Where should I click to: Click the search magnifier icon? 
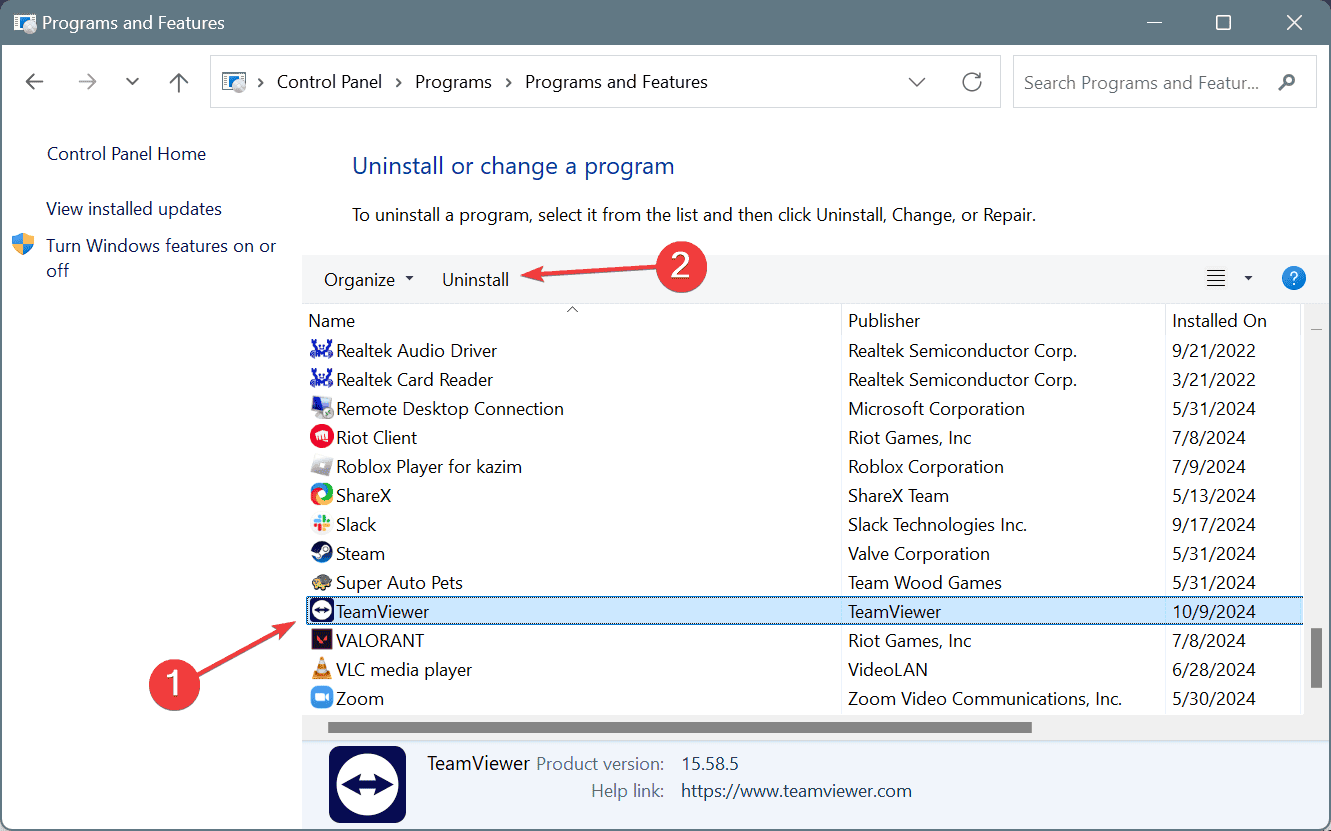pyautogui.click(x=1287, y=82)
